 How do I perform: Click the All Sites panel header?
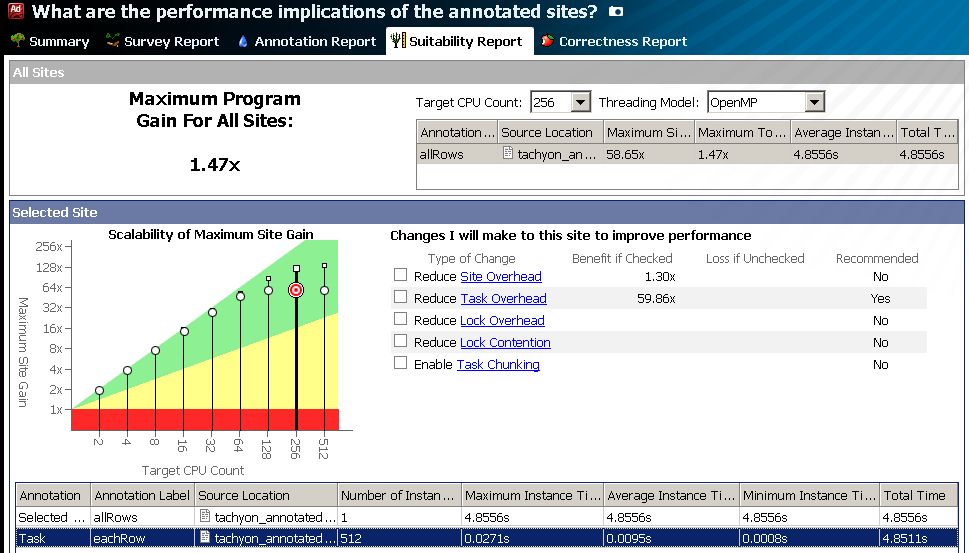487,72
